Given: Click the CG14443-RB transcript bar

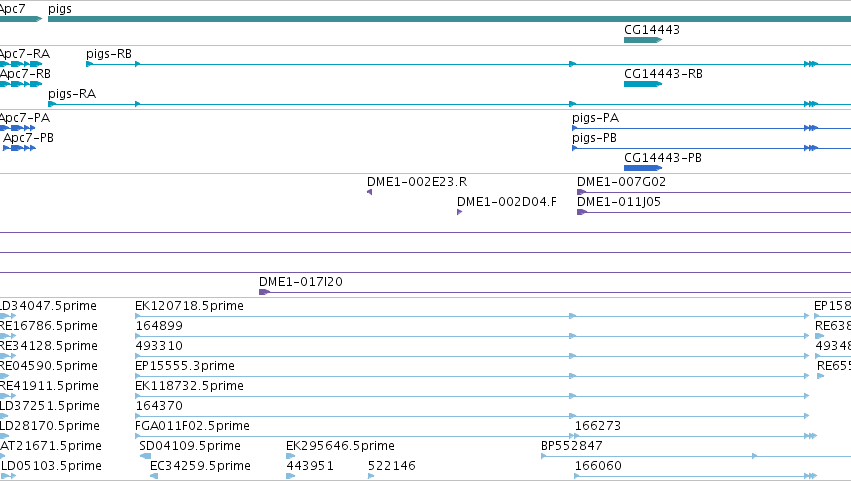Looking at the screenshot, I should [x=643, y=84].
